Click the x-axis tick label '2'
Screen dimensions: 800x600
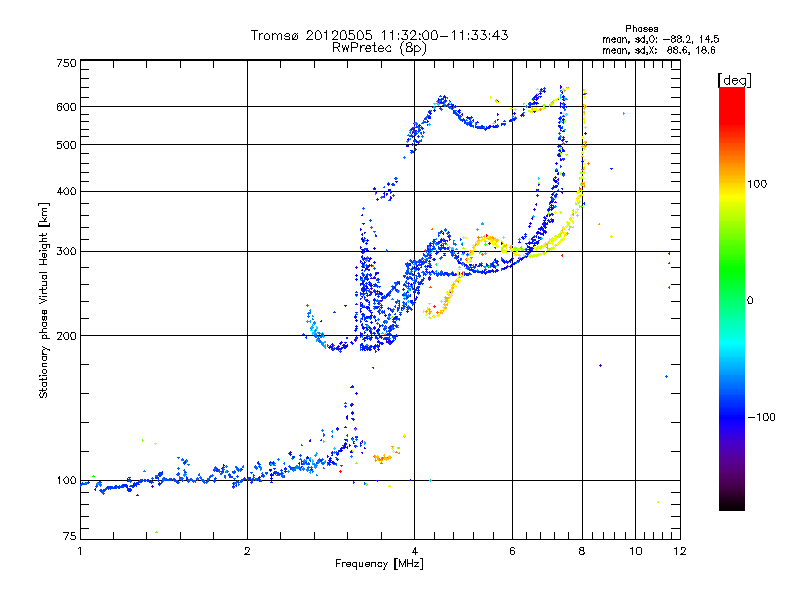pyautogui.click(x=247, y=551)
